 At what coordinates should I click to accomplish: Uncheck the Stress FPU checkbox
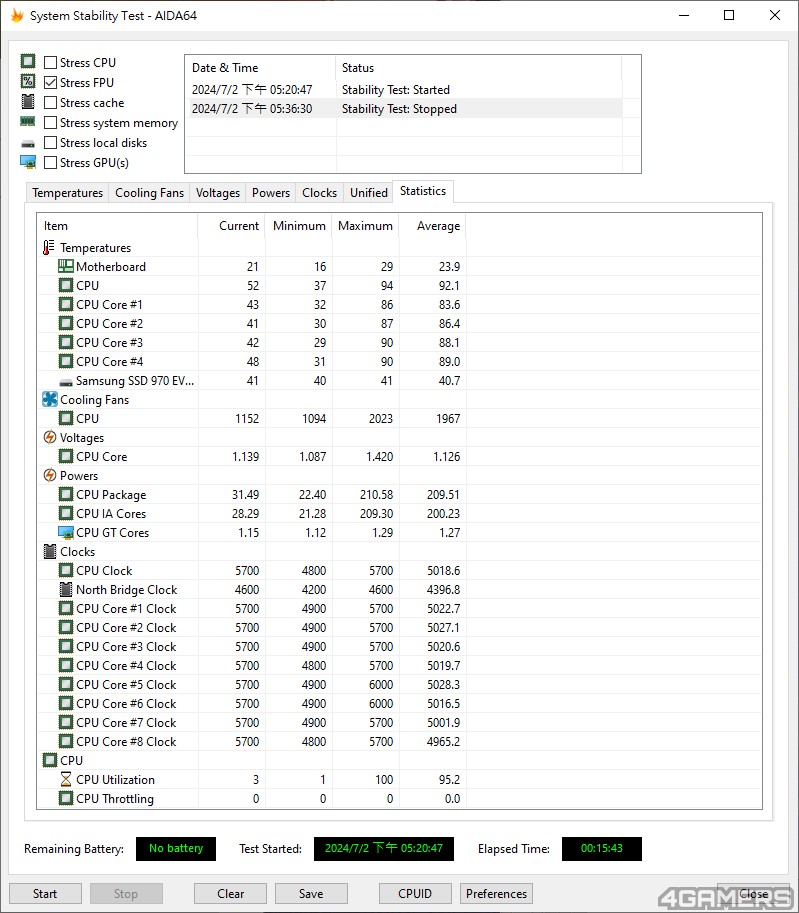click(x=51, y=82)
